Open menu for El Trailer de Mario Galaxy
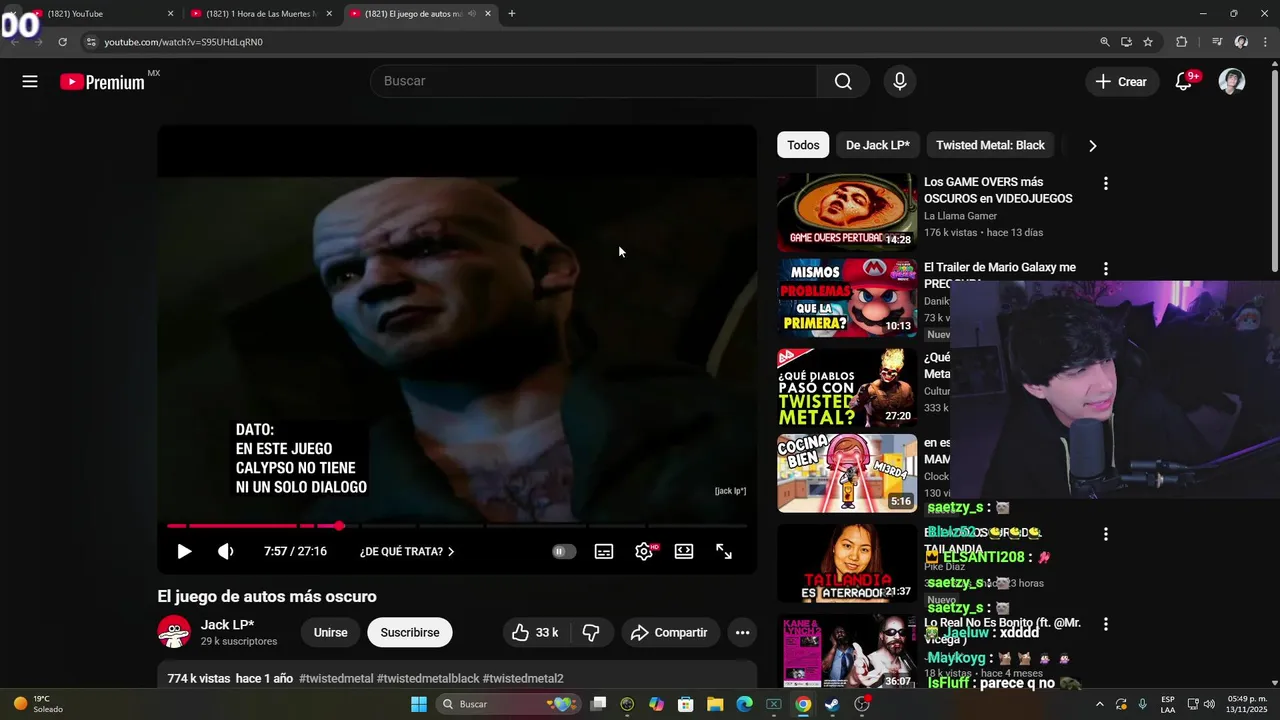This screenshot has height=720, width=1280. coord(1106,269)
